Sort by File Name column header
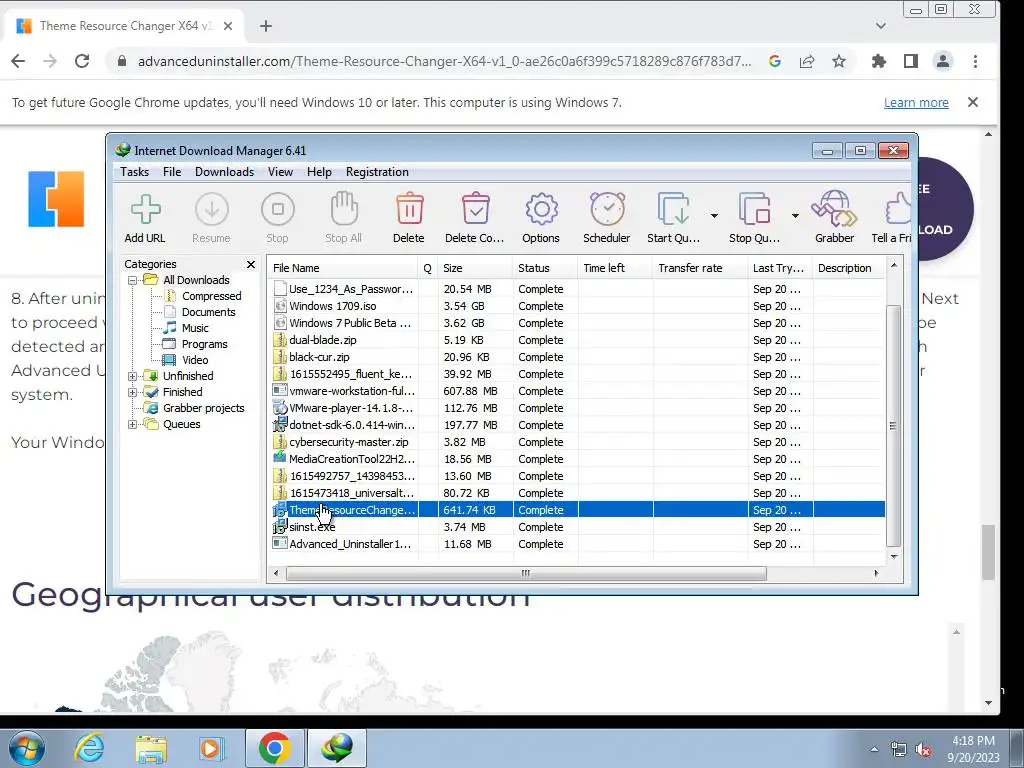The width and height of the screenshot is (1024, 768). tap(343, 268)
